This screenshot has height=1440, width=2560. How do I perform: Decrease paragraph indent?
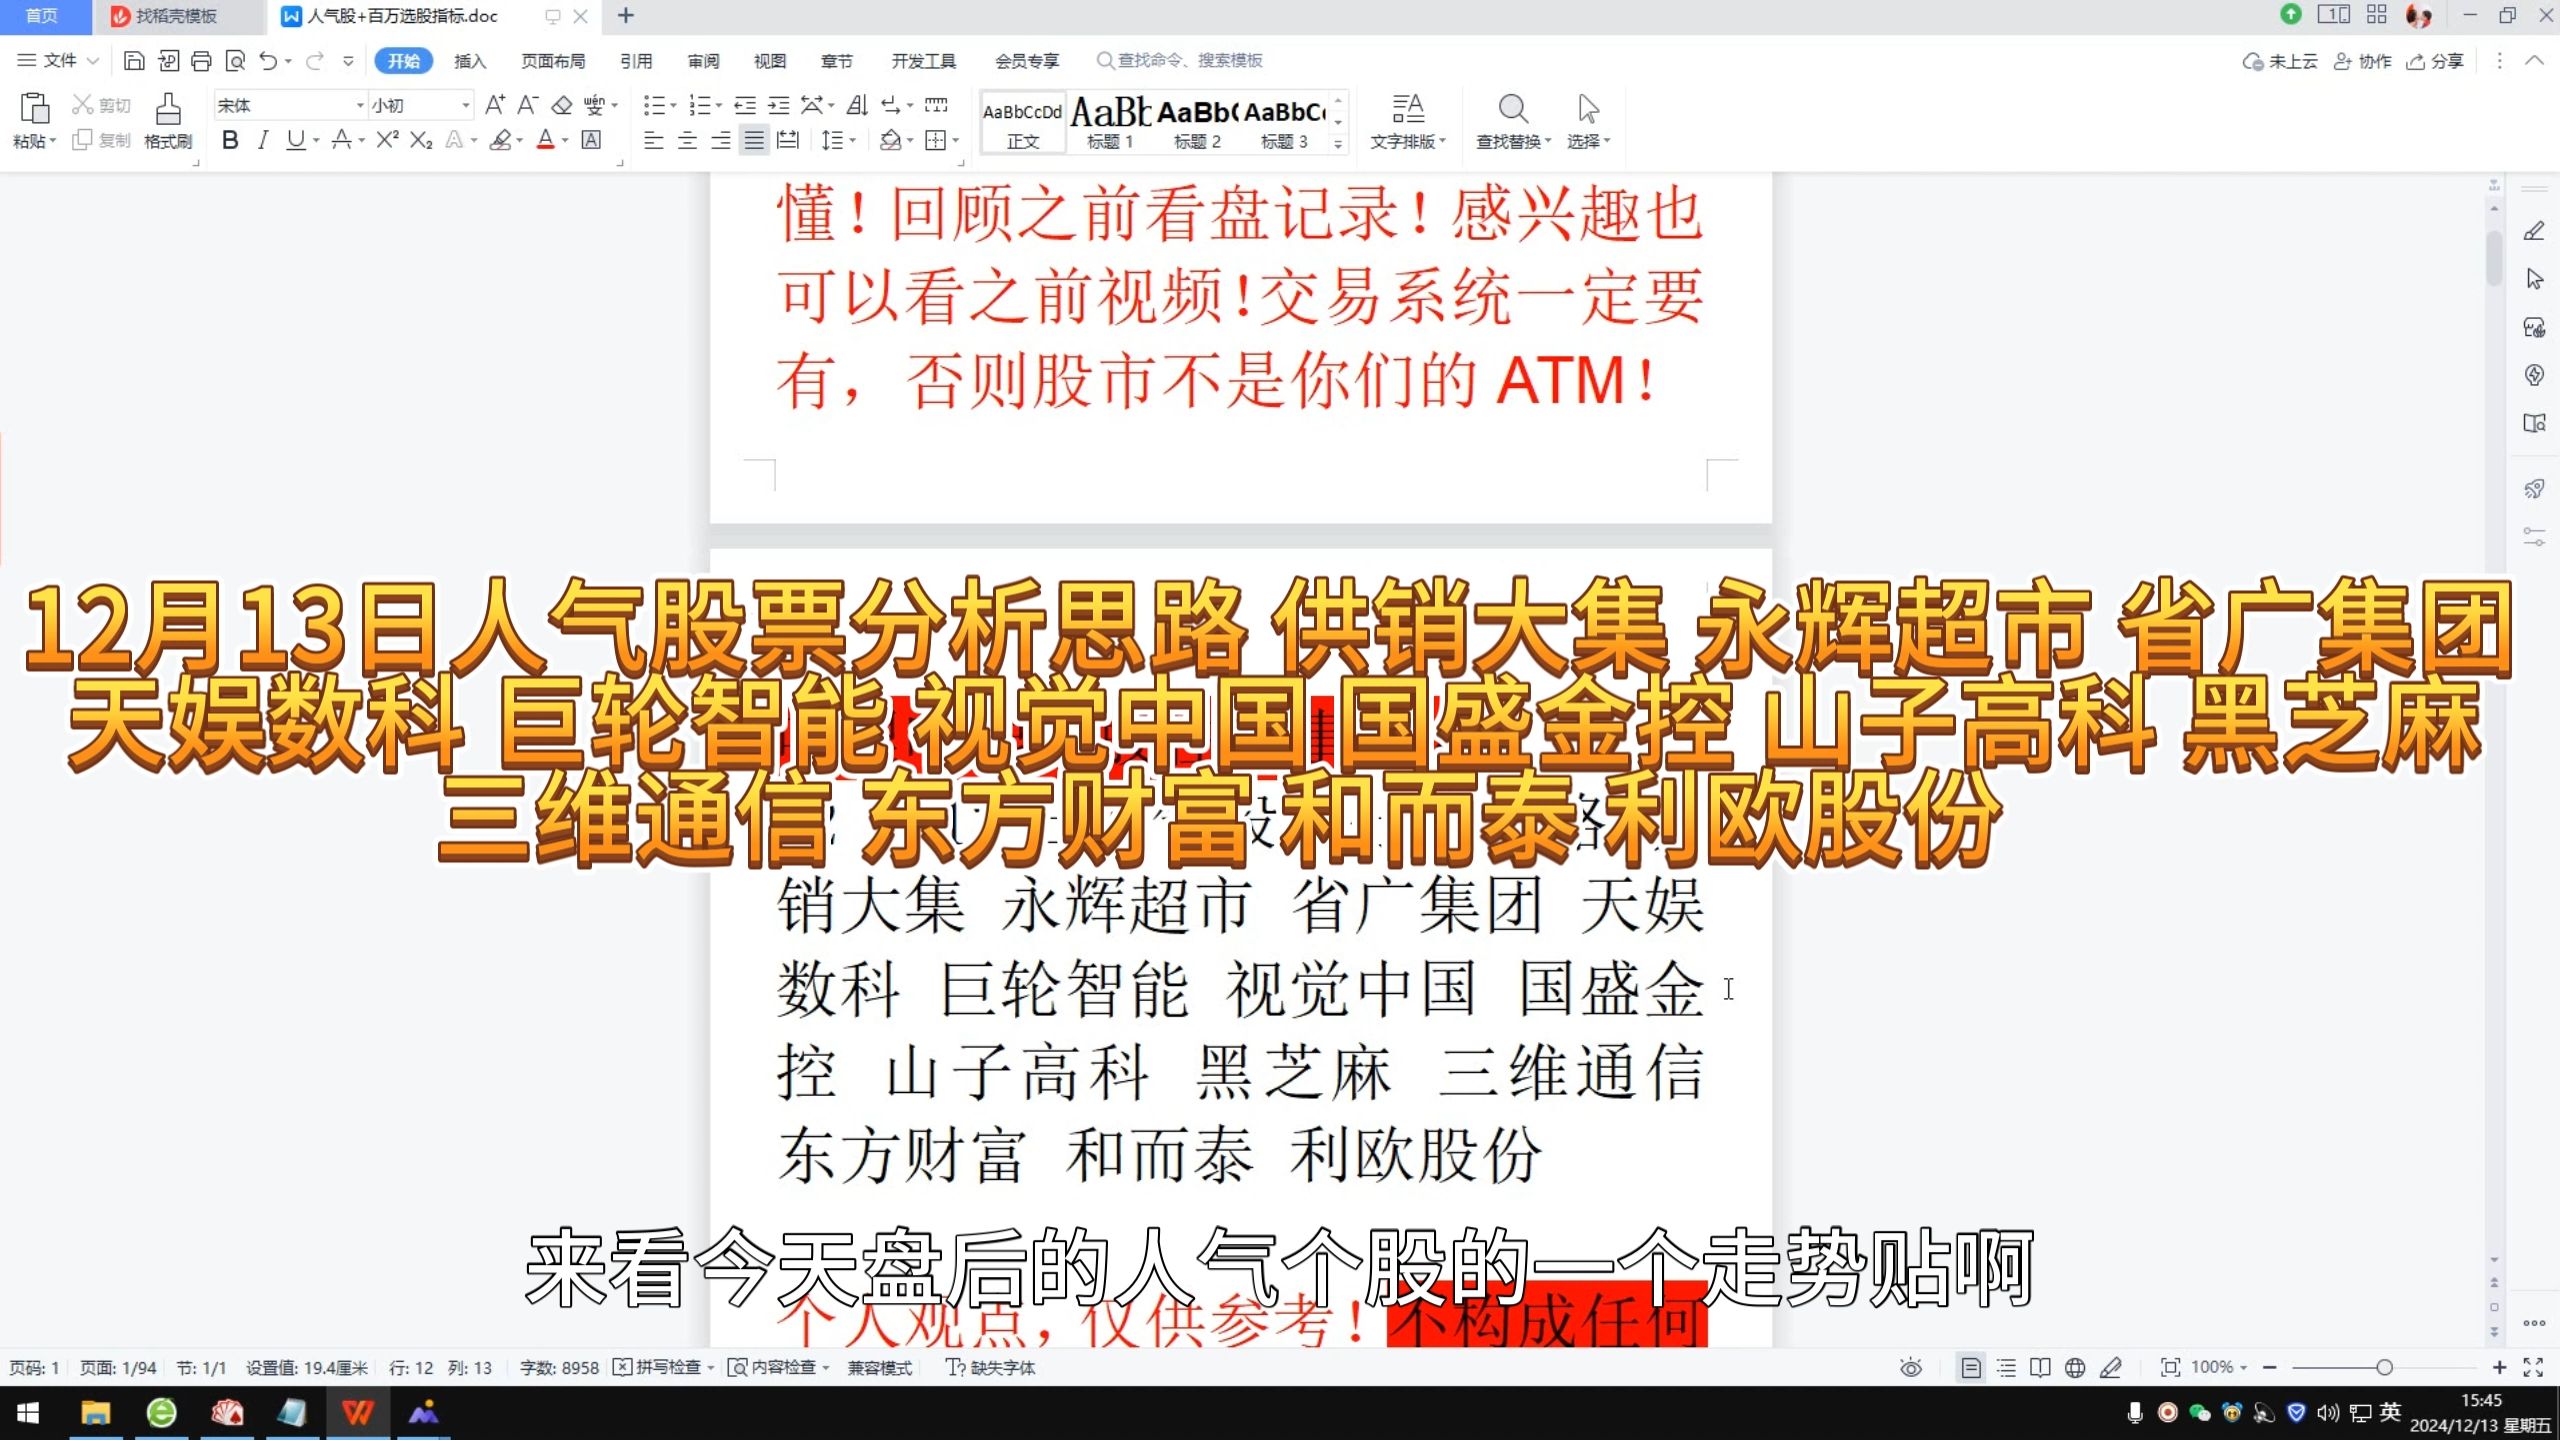[744, 105]
